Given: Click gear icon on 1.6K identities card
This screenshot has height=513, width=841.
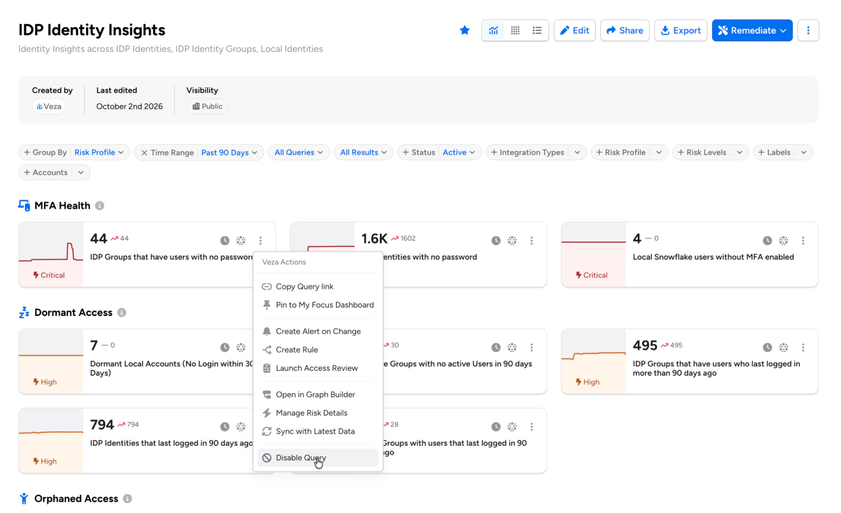Looking at the screenshot, I should pos(513,240).
